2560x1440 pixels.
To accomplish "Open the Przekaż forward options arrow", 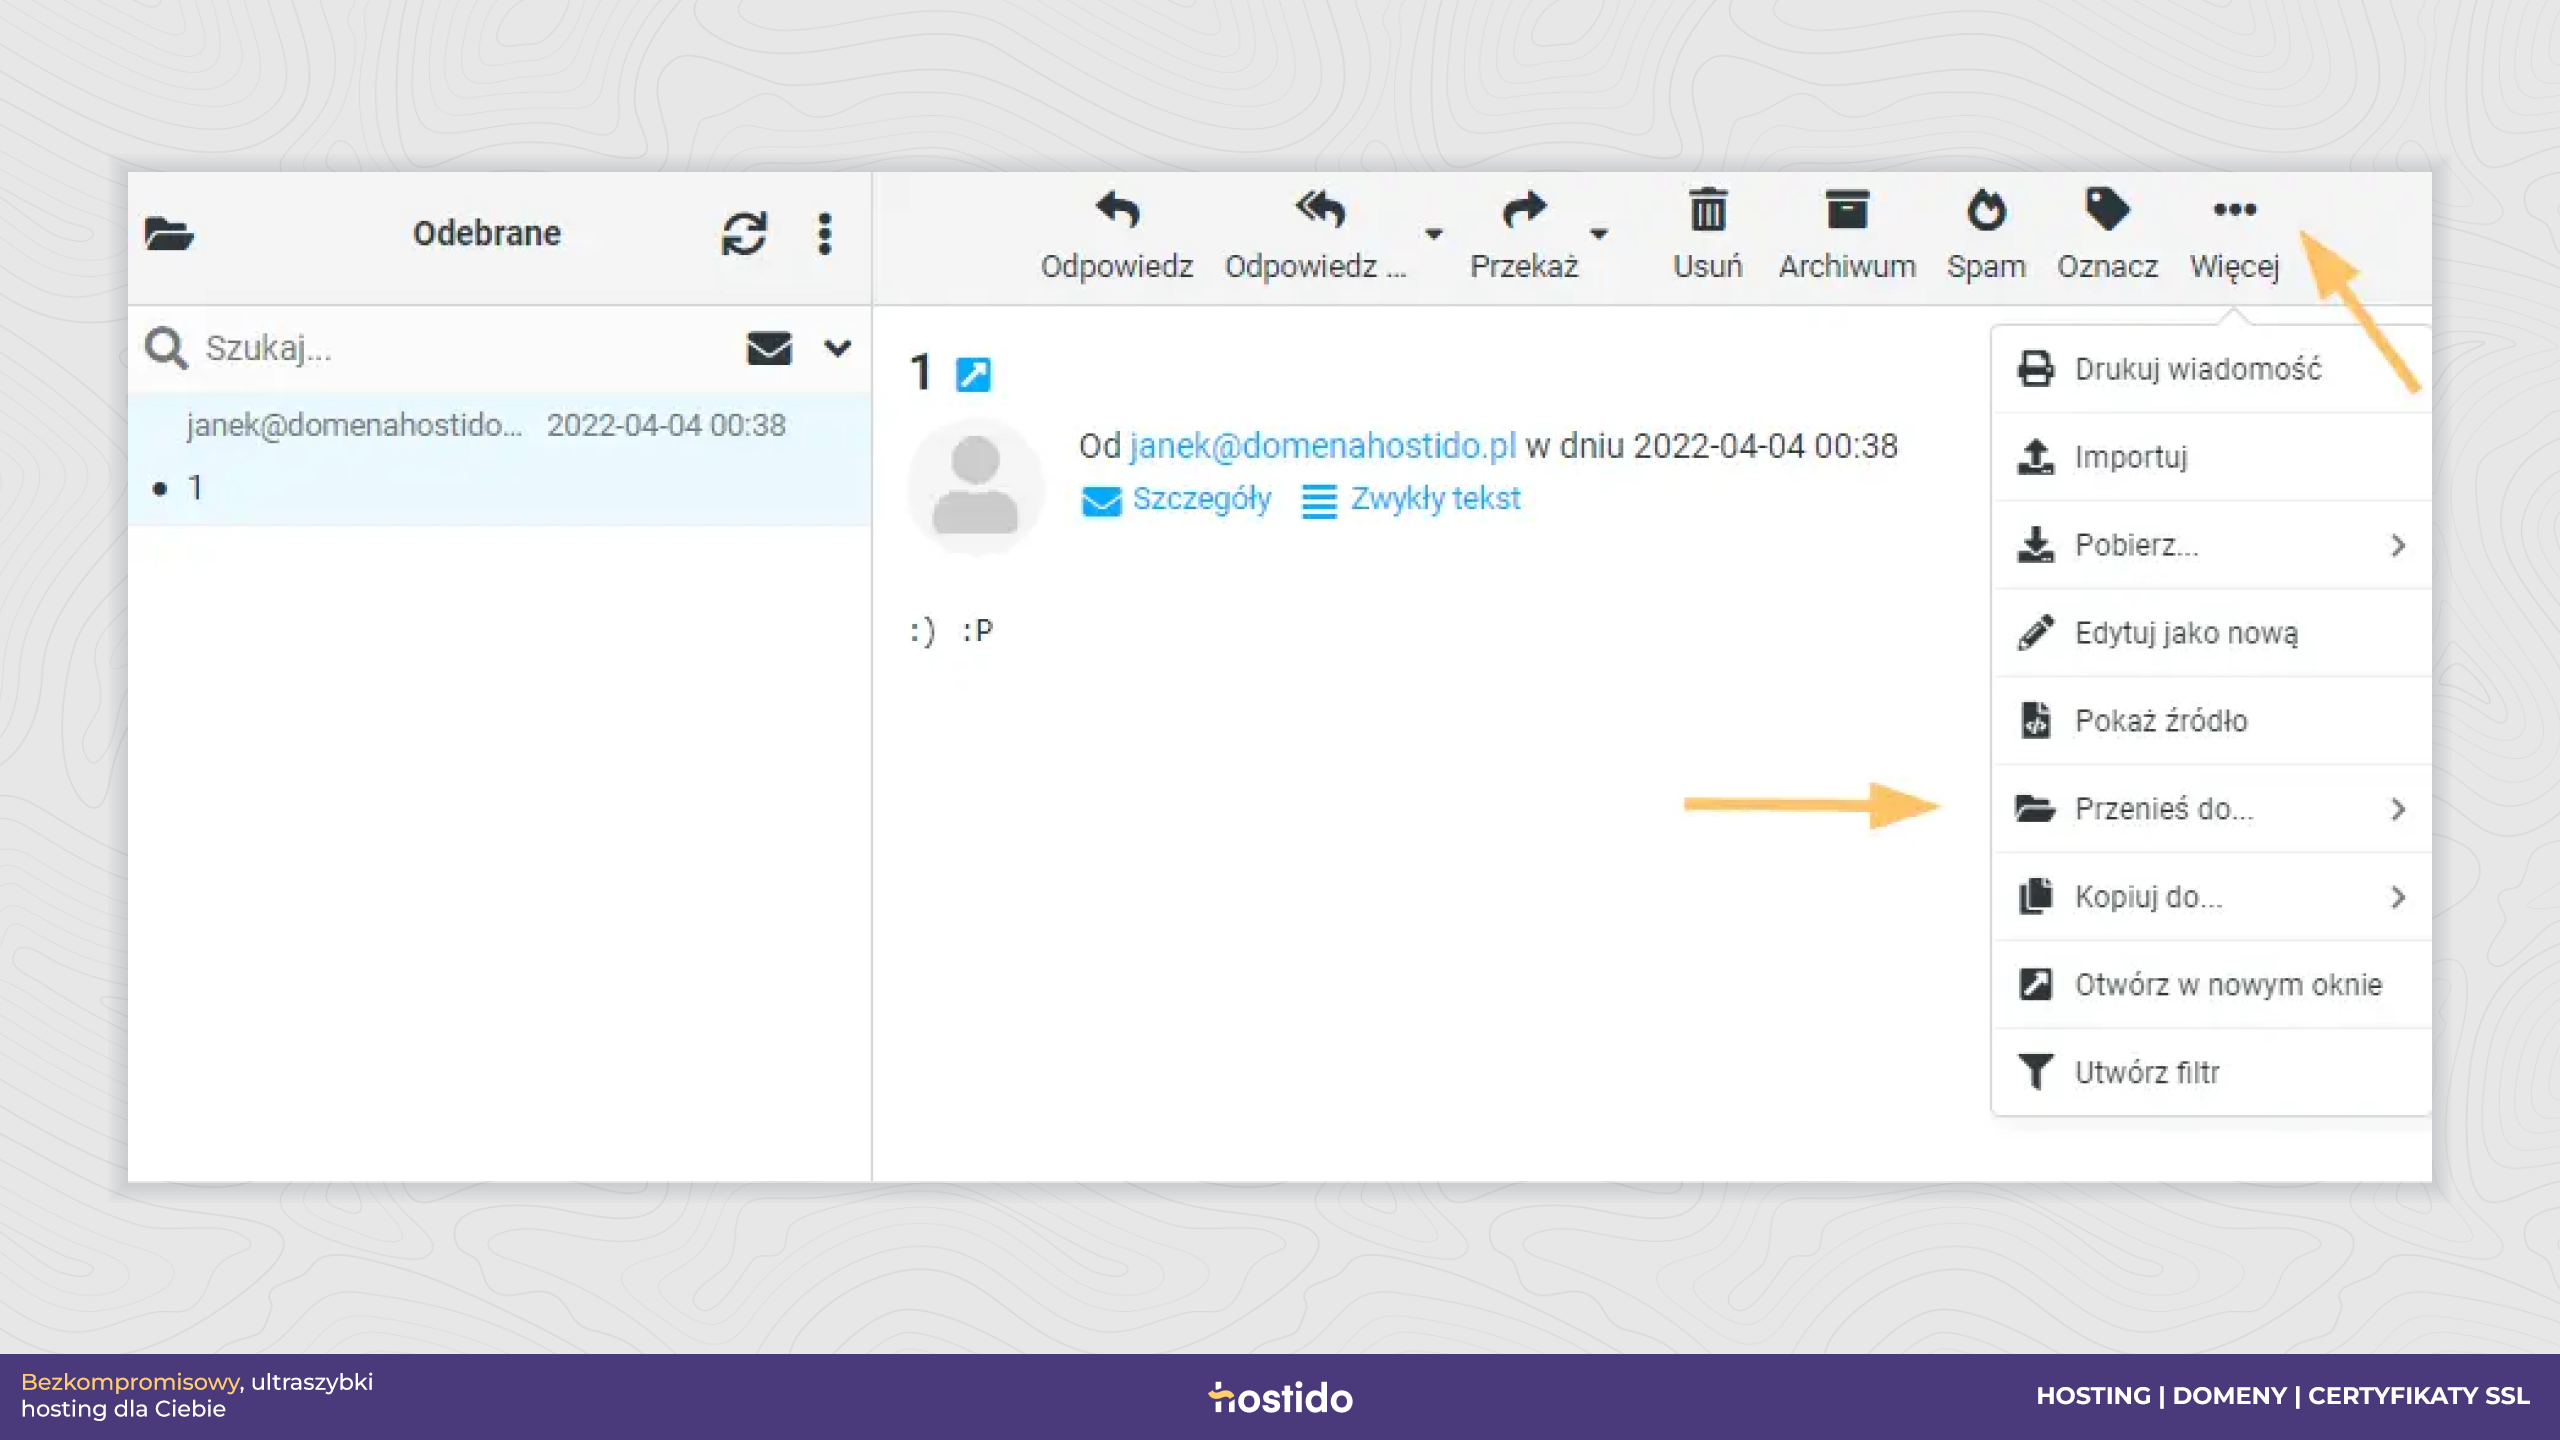I will click(1599, 234).
